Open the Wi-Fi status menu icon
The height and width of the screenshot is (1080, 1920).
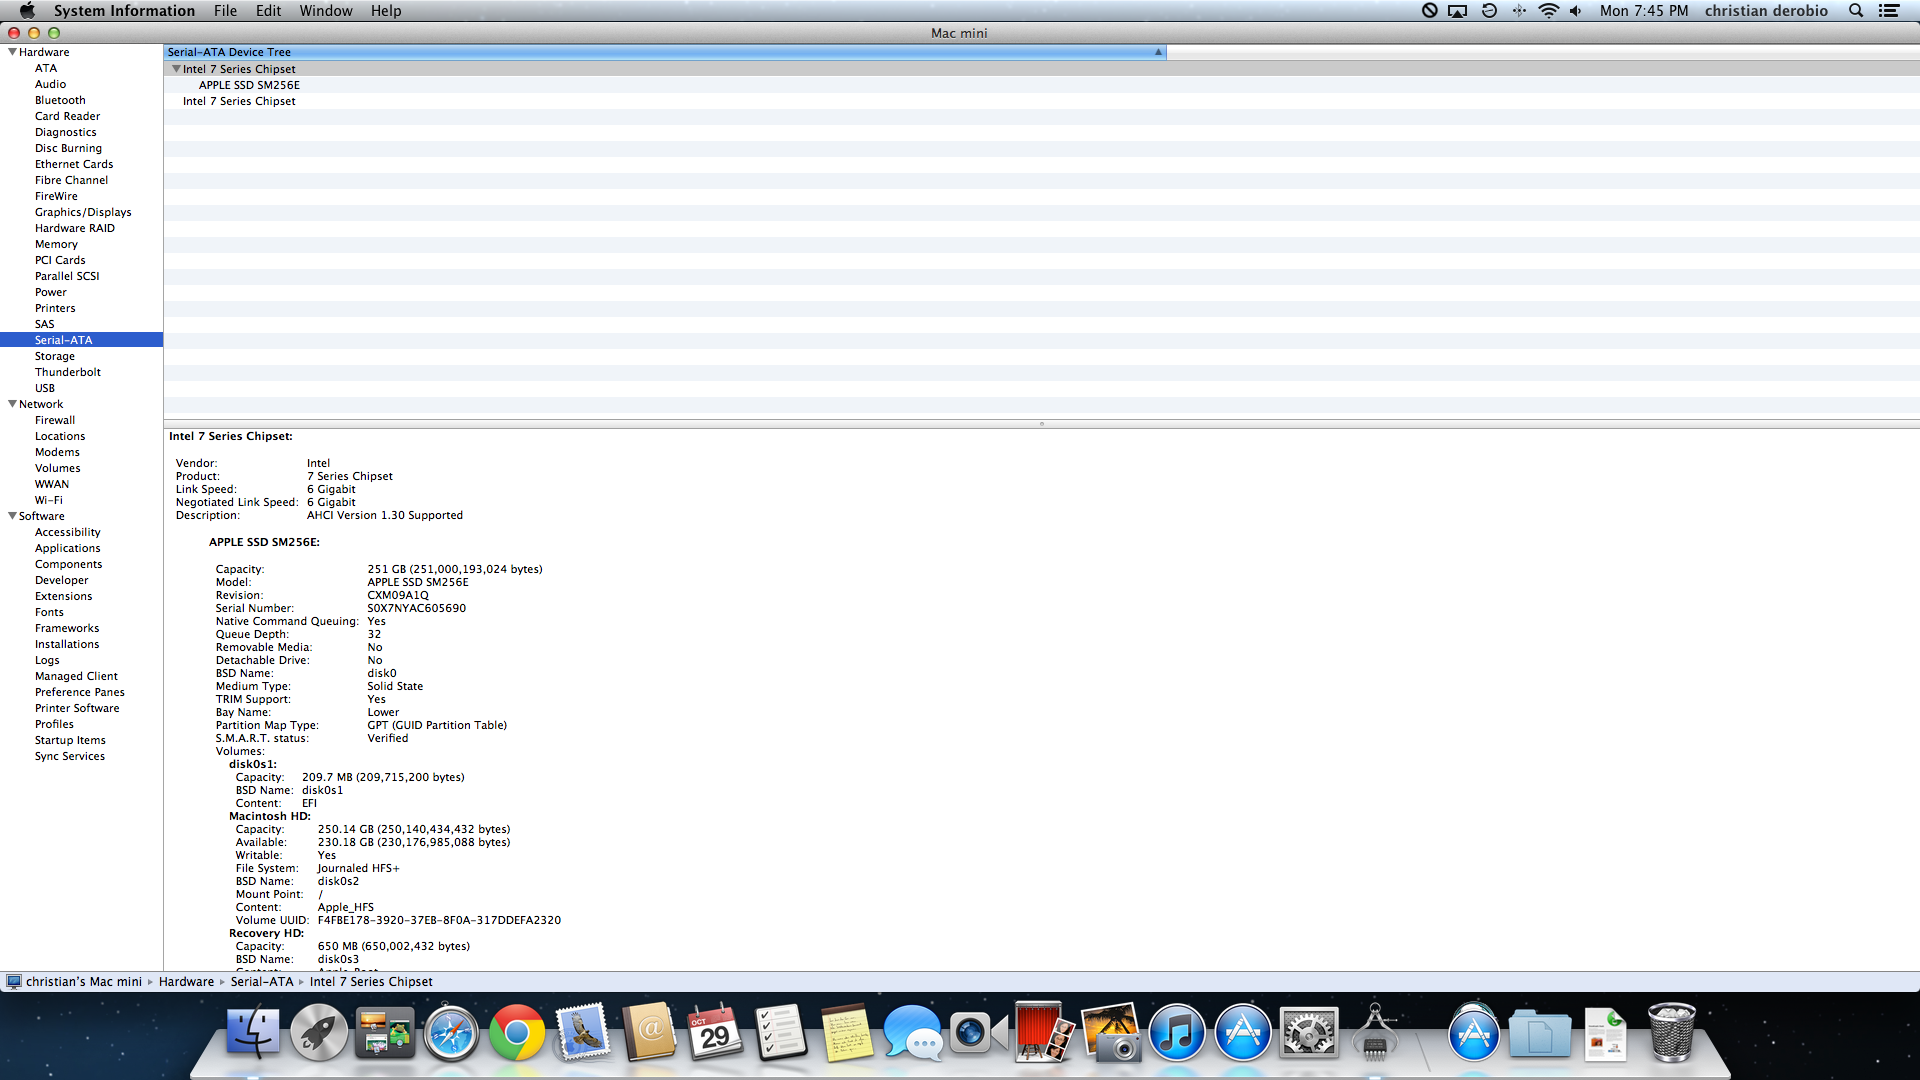coord(1548,11)
